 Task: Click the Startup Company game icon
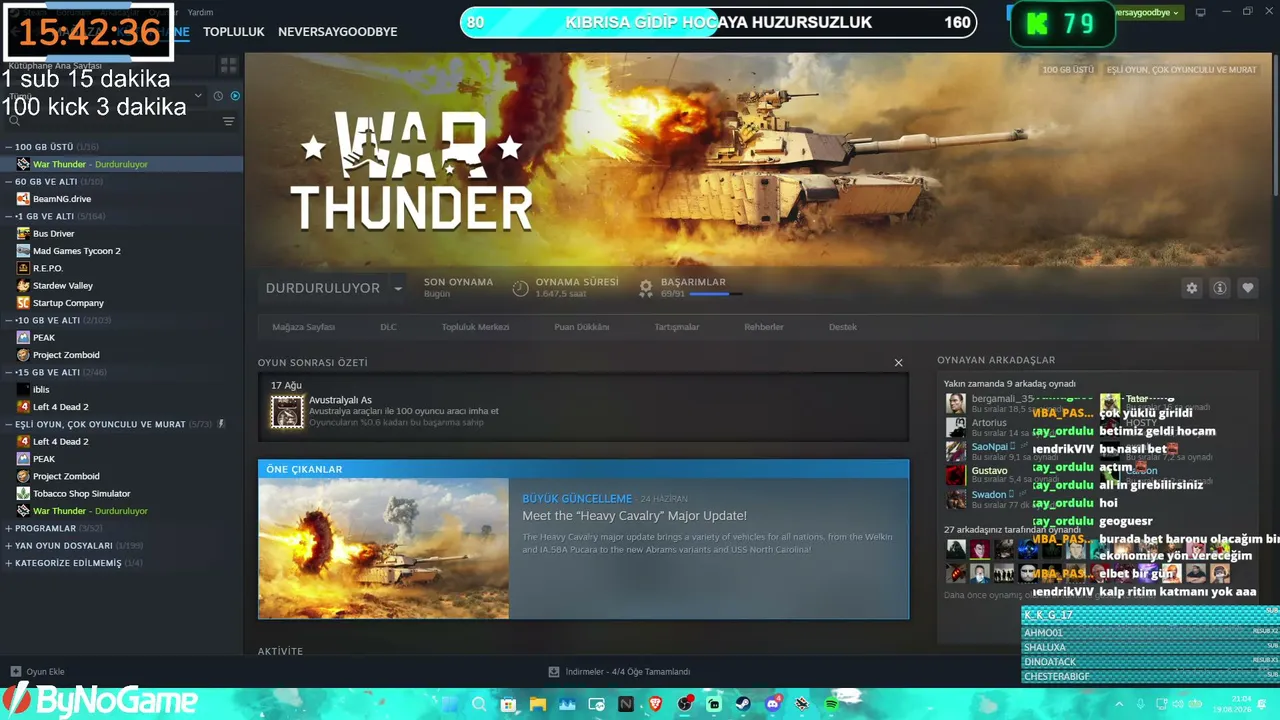click(24, 303)
